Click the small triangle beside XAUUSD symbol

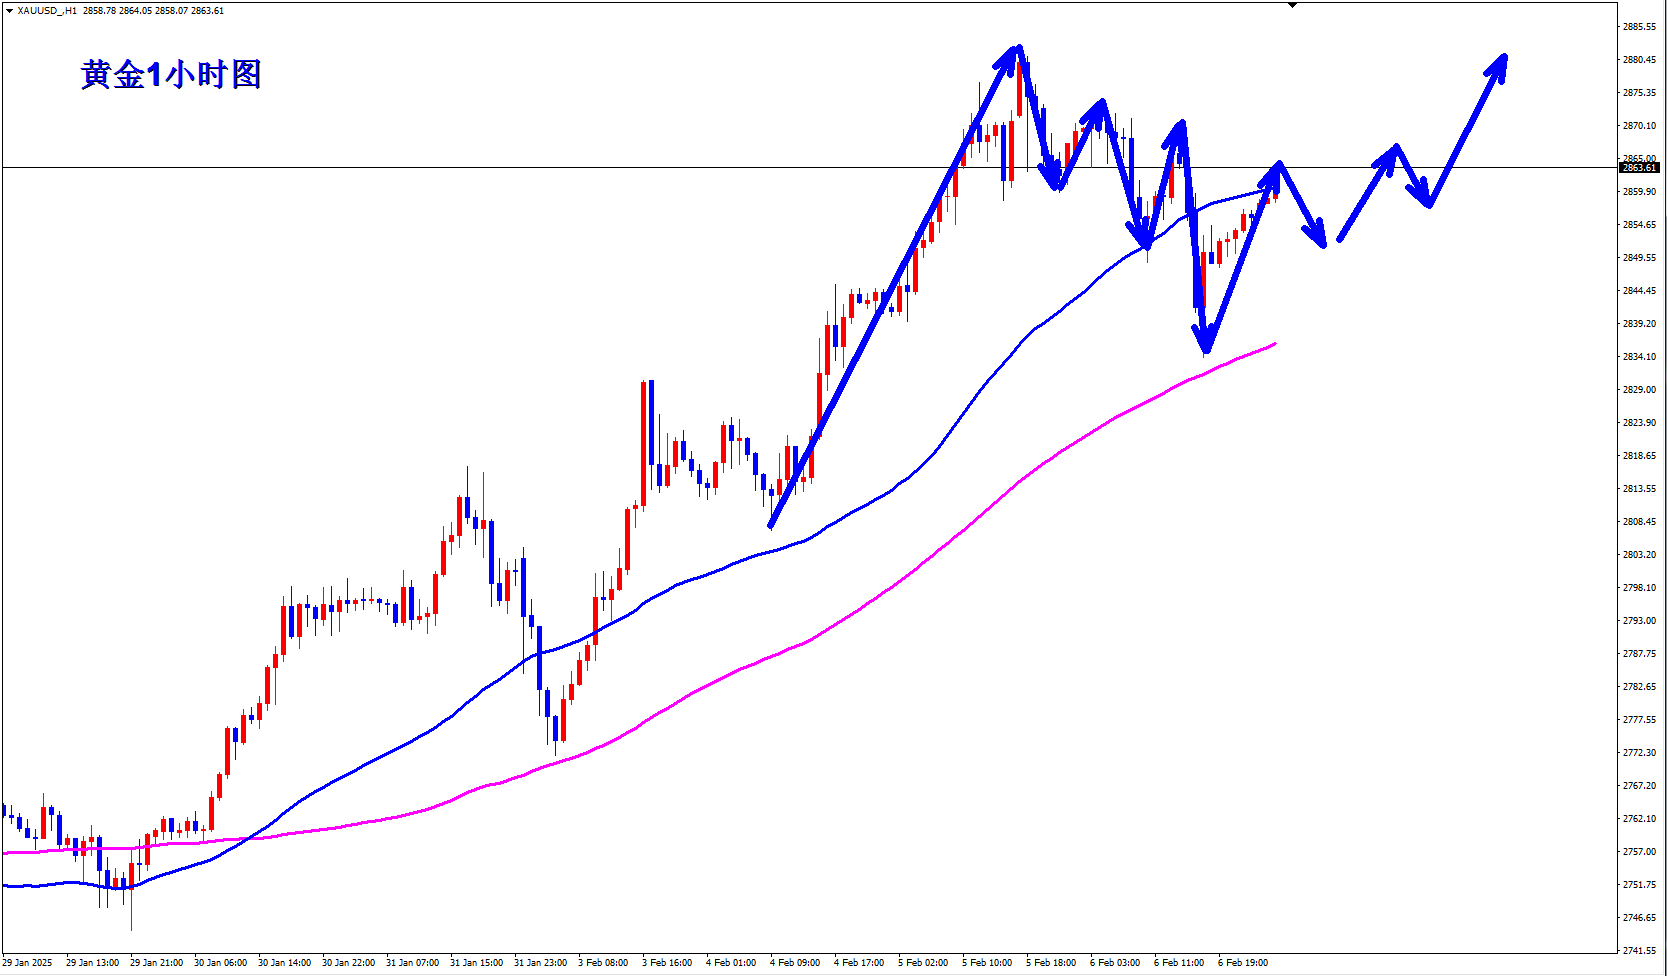pos(10,11)
